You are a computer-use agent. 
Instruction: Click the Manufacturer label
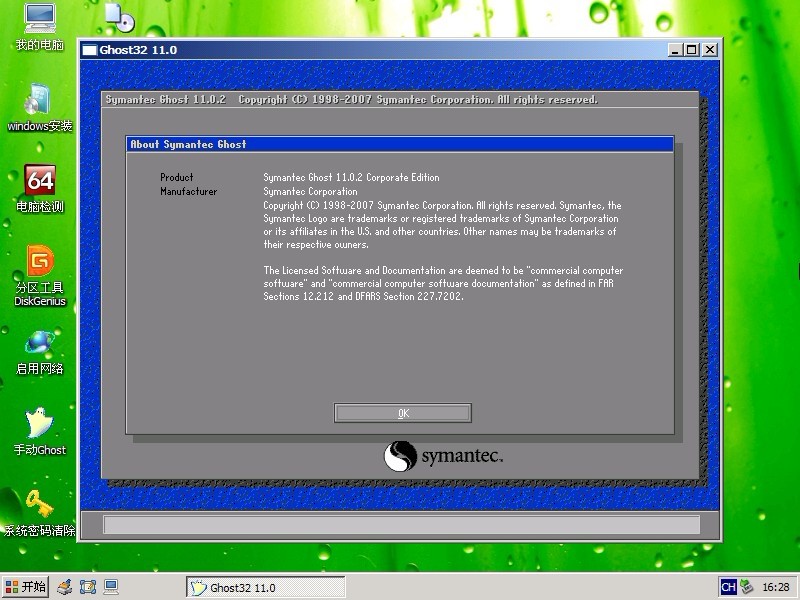[x=188, y=191]
